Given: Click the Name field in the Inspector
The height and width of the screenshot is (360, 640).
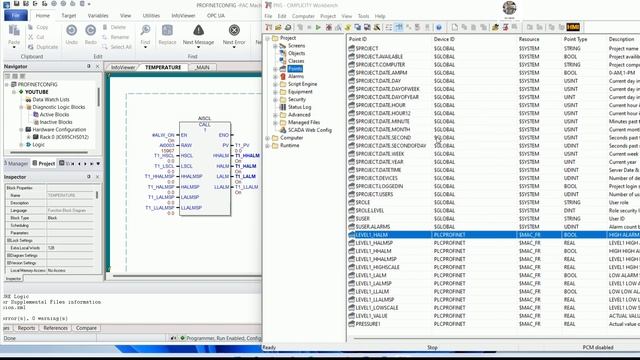Looking at the screenshot, I should (71, 196).
